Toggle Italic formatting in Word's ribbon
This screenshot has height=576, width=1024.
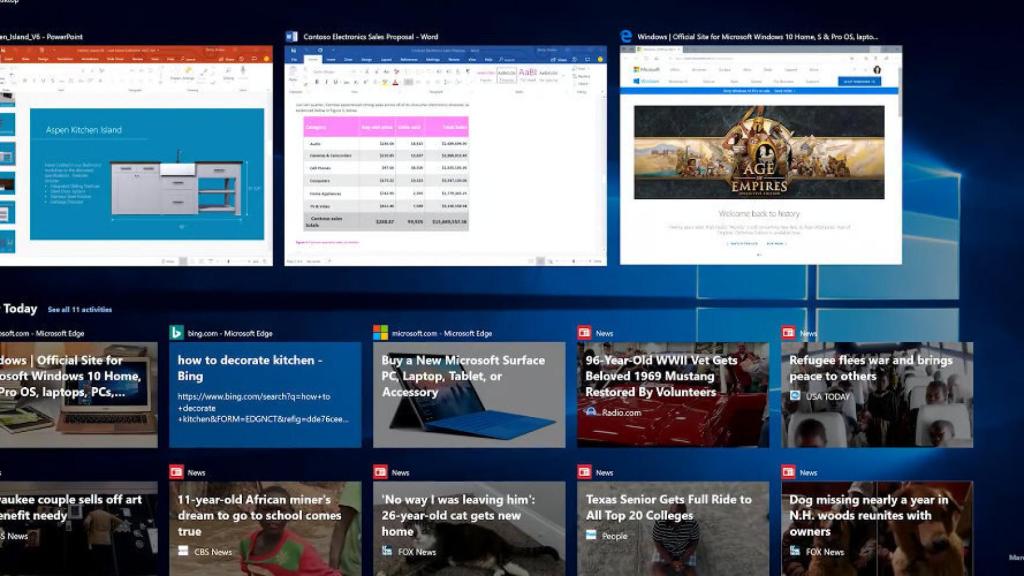point(326,81)
